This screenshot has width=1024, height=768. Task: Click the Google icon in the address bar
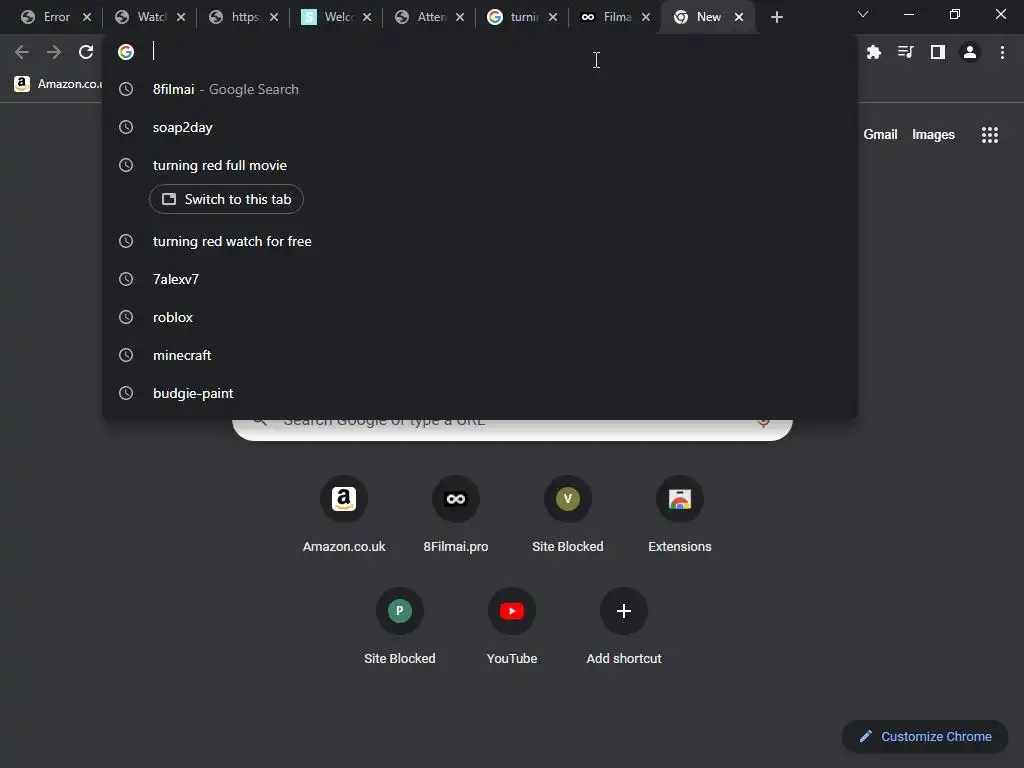[x=126, y=52]
